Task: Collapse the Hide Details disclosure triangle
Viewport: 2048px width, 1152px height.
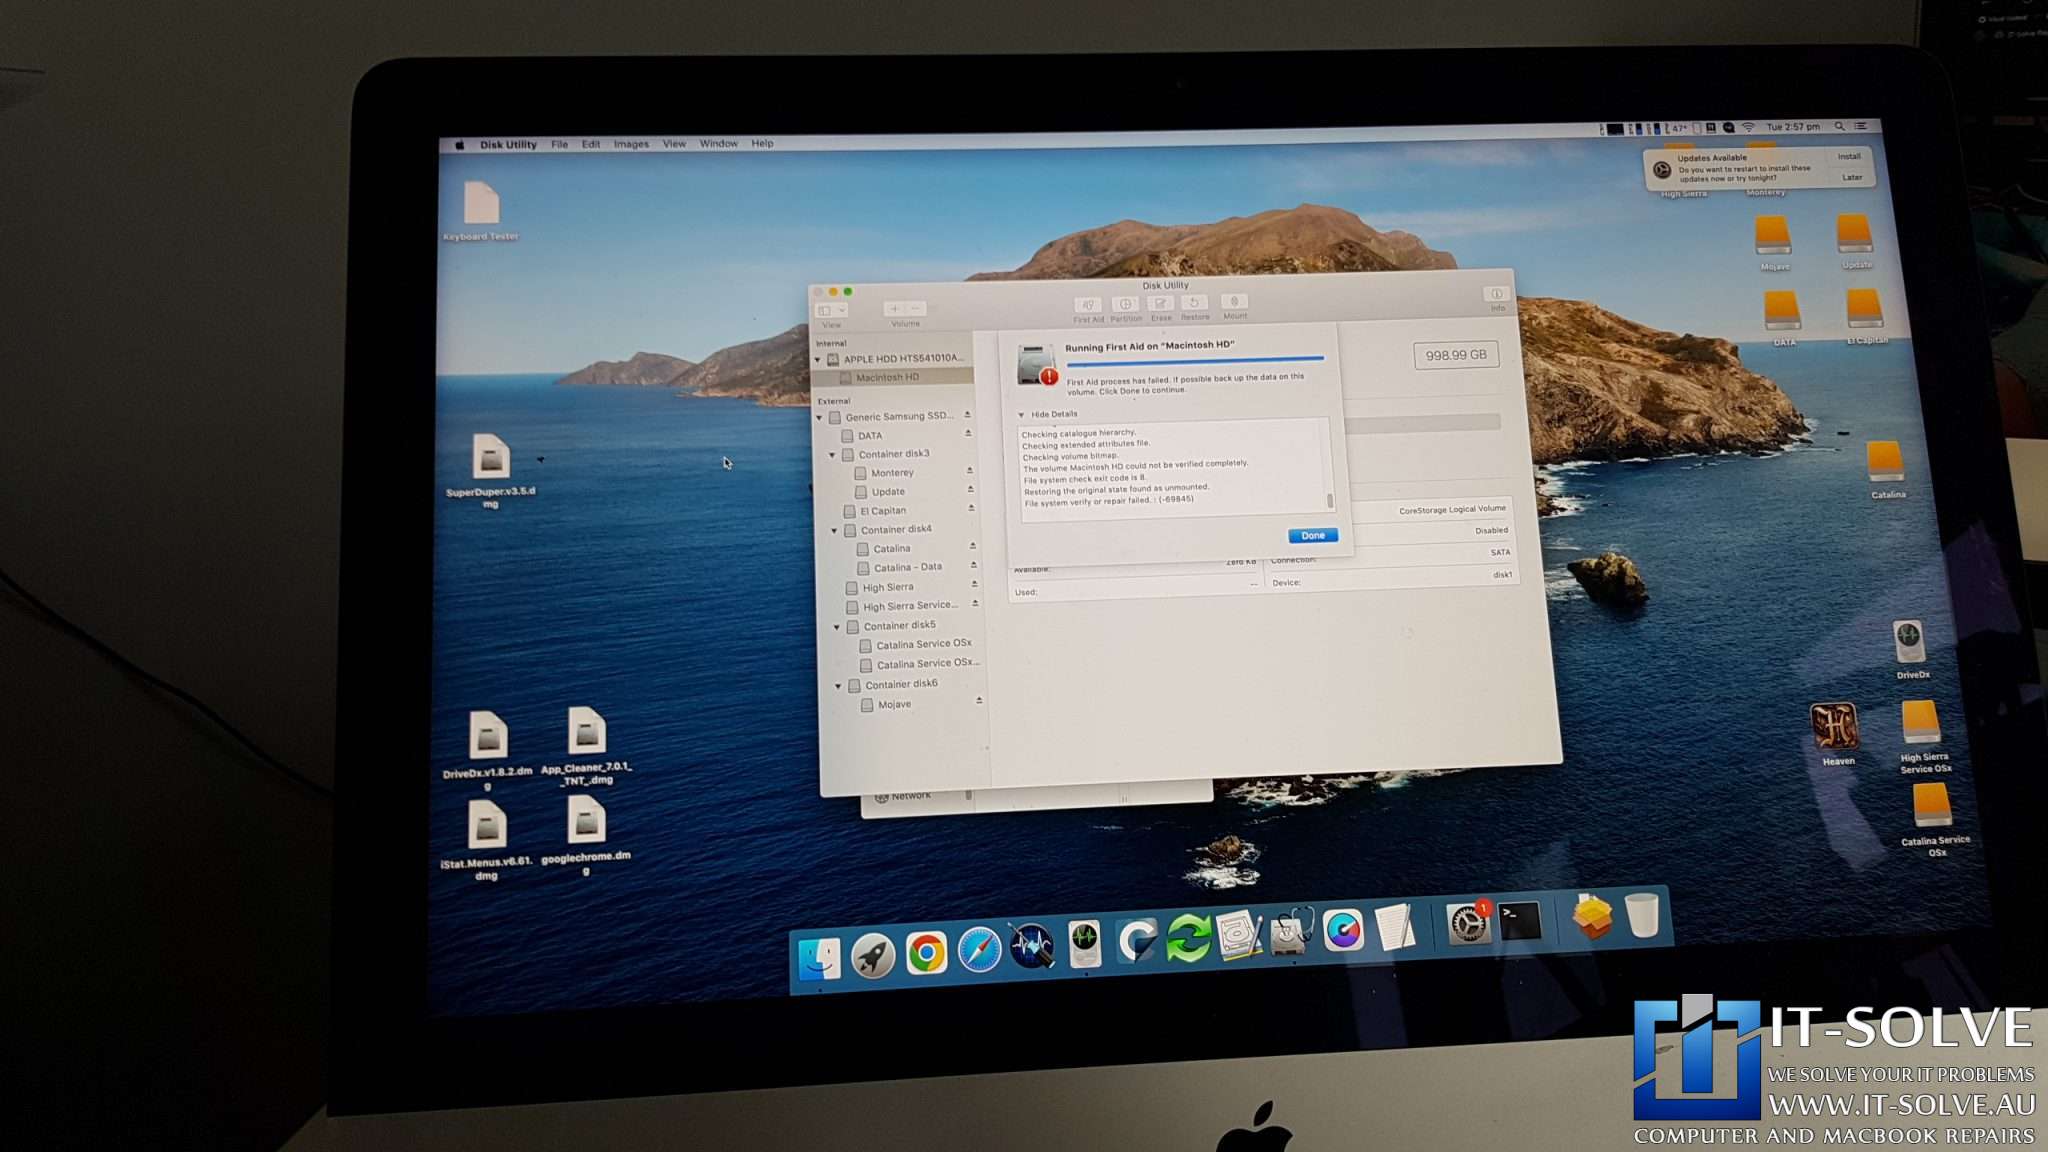Action: [x=1022, y=412]
